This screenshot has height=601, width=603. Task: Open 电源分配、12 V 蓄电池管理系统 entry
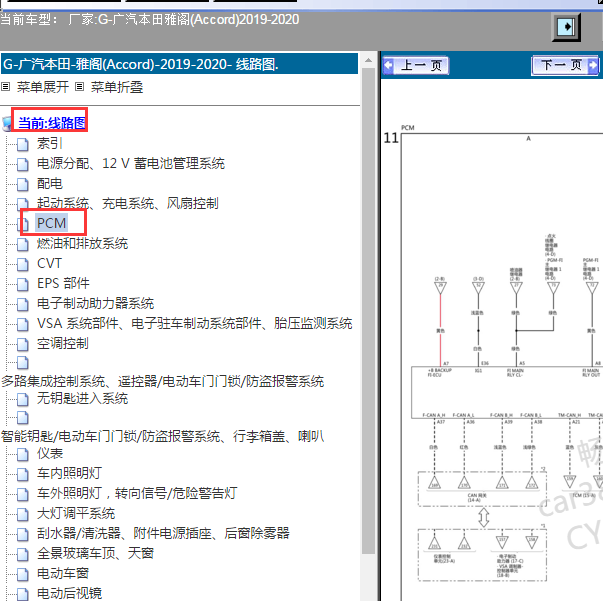click(x=131, y=163)
